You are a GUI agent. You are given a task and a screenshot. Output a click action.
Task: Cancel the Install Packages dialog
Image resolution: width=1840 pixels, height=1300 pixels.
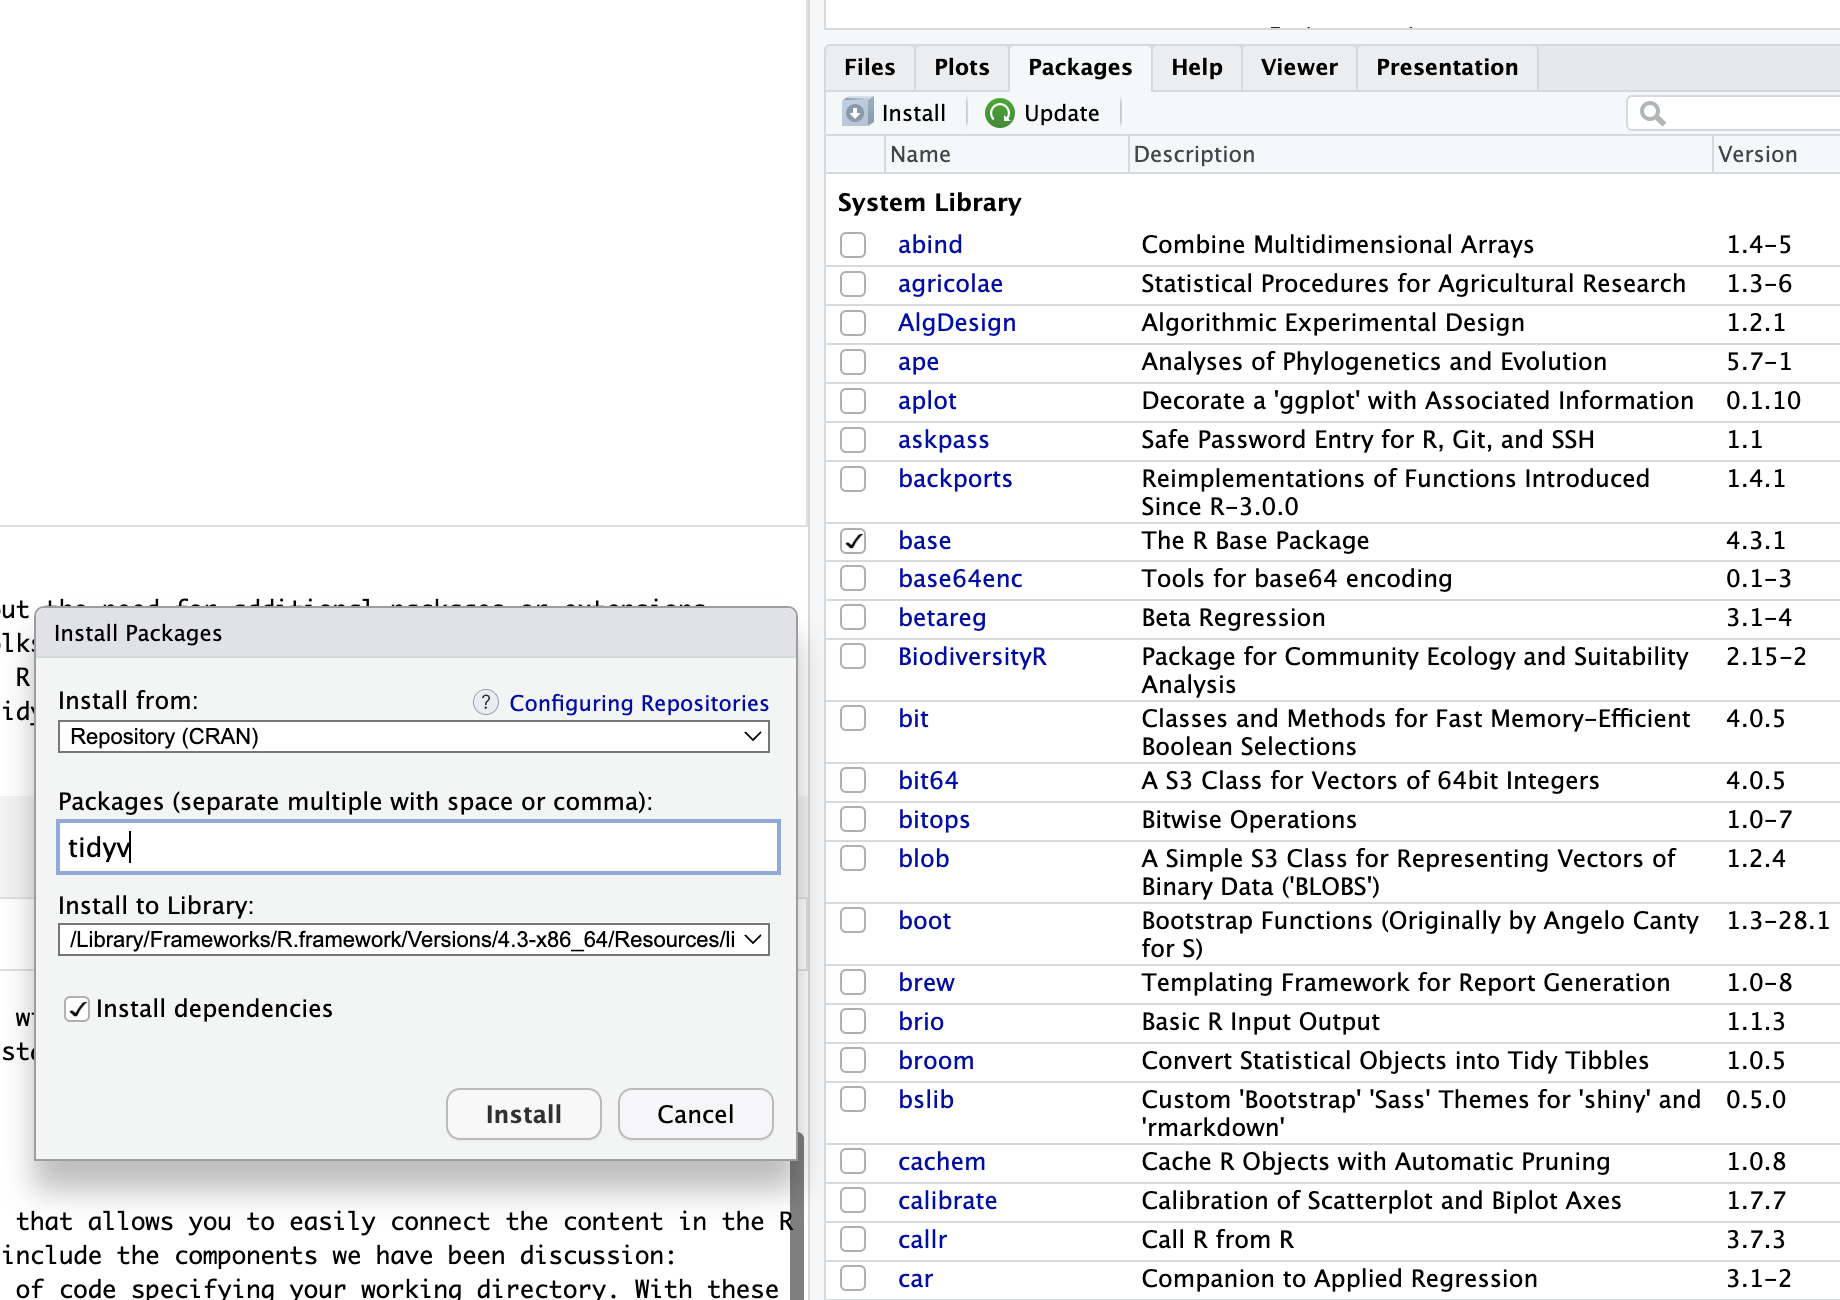tap(695, 1114)
